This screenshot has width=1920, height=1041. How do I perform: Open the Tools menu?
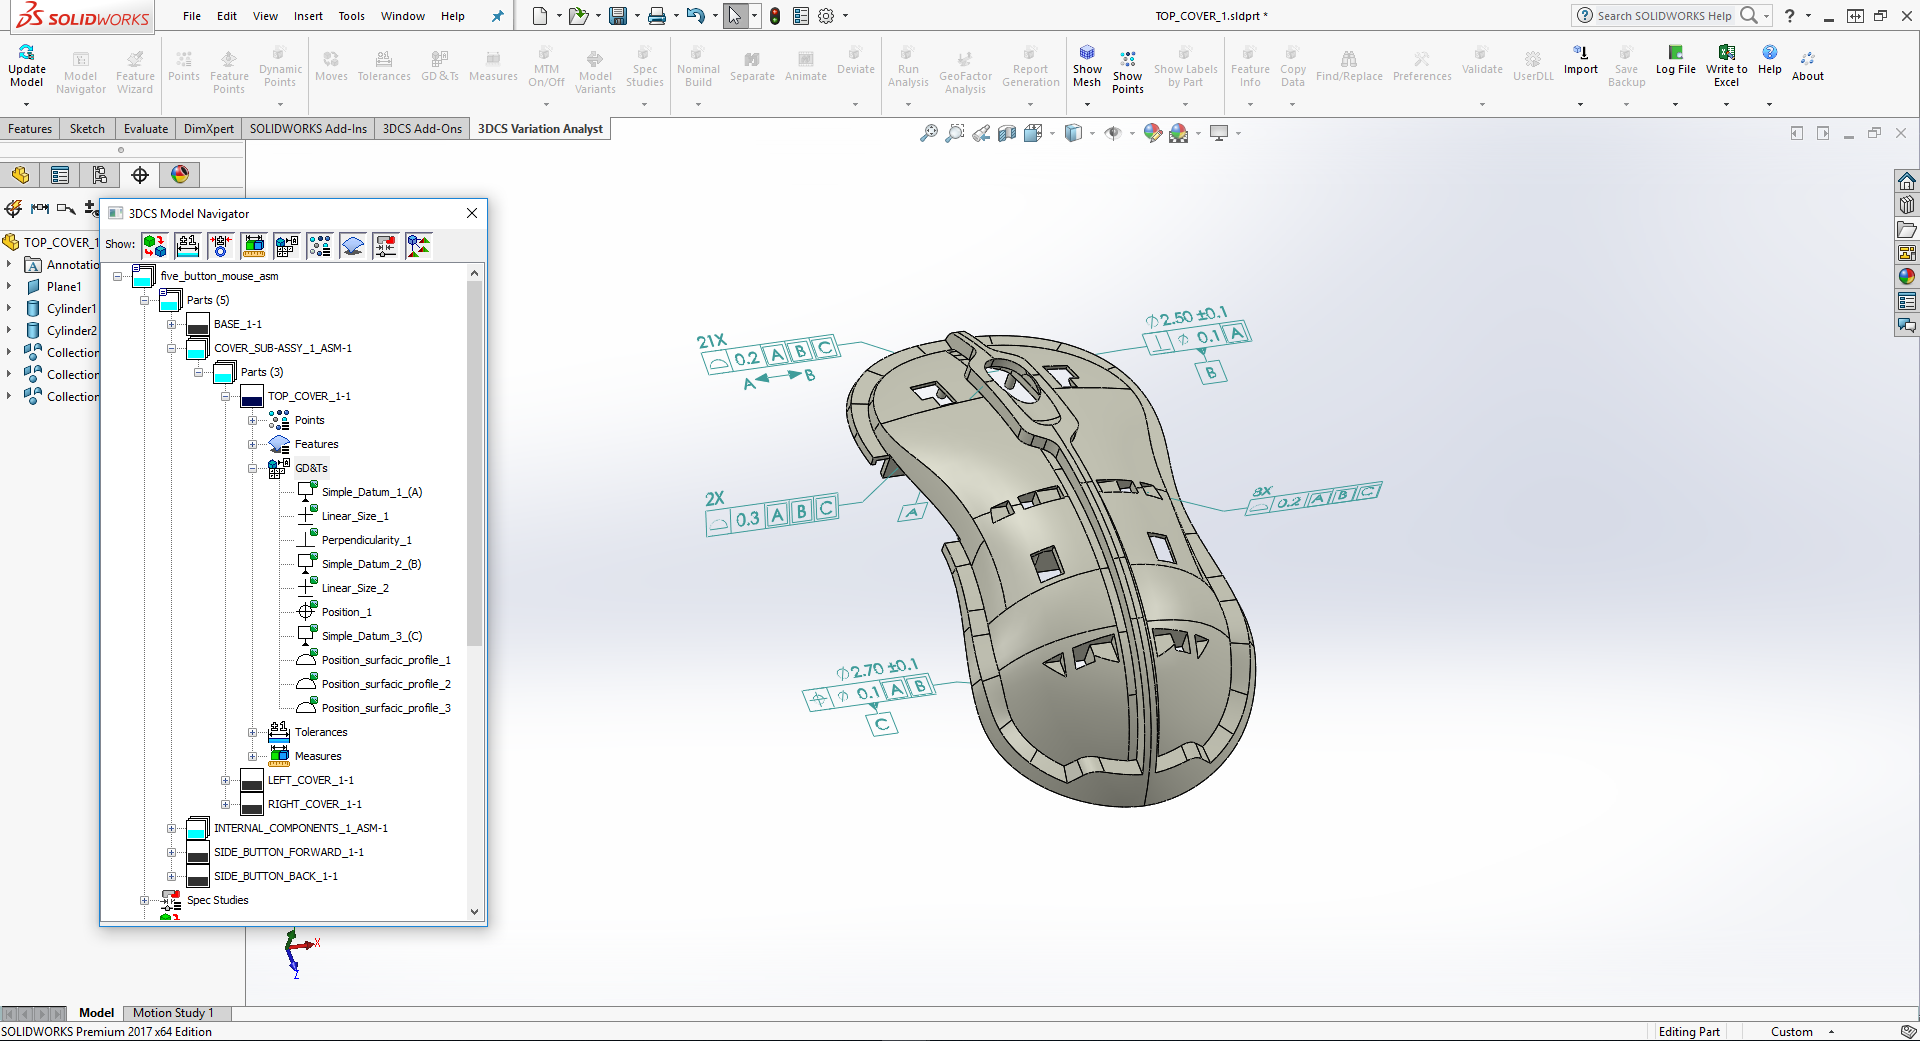[350, 16]
